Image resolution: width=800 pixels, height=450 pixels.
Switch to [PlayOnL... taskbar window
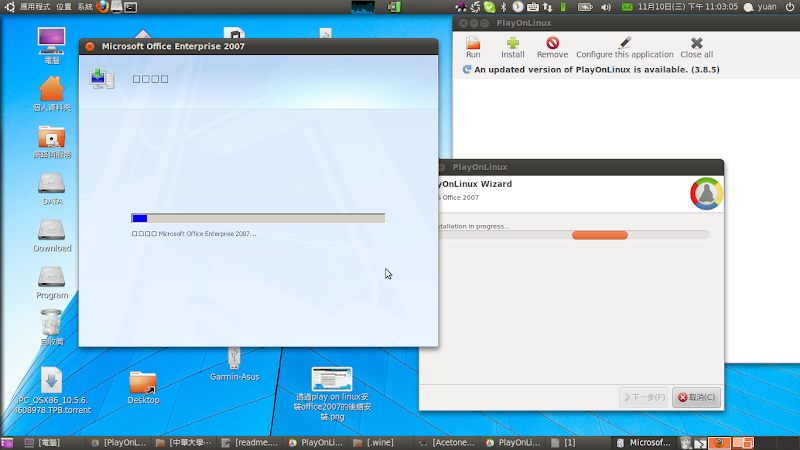119,443
